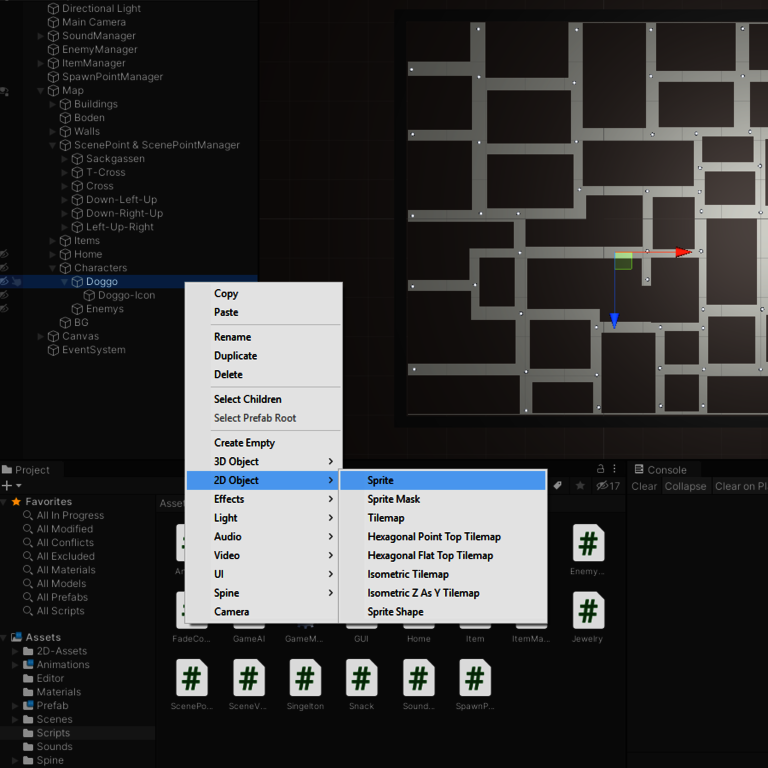Open Project panel three-dot options menu

coord(614,469)
